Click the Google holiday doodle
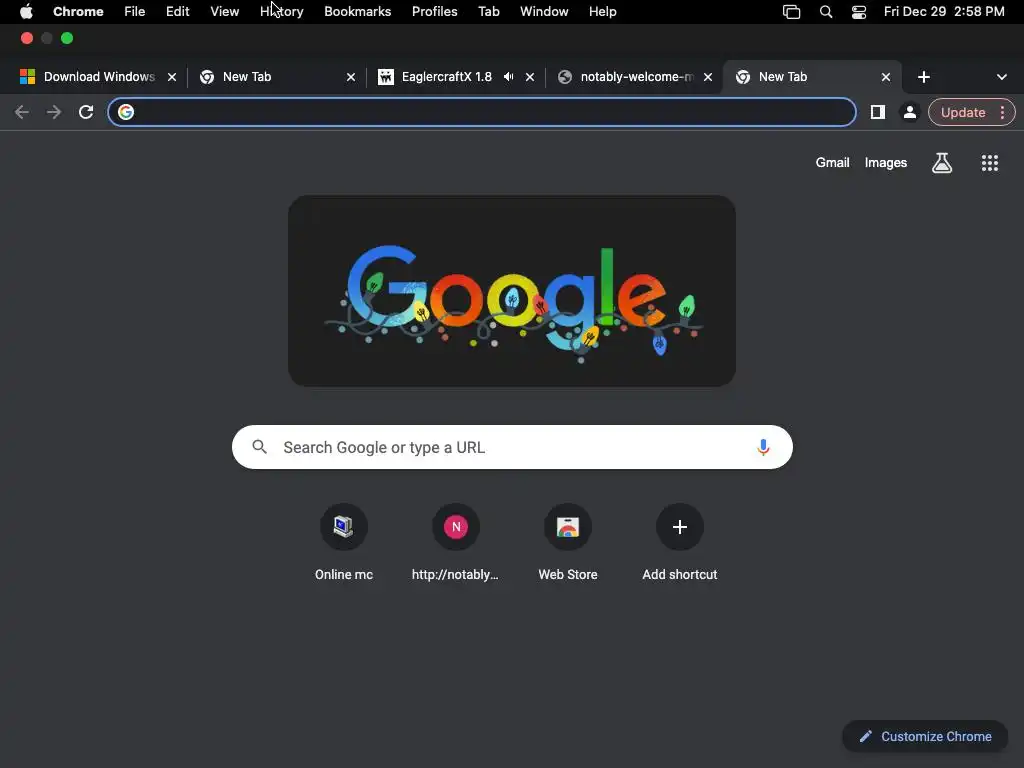The width and height of the screenshot is (1024, 768). click(512, 291)
